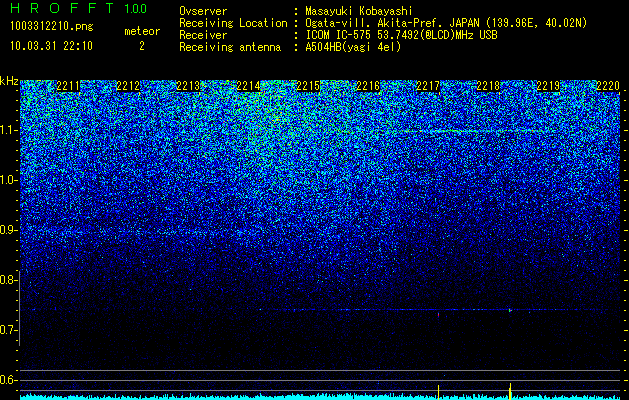Click the 1.1 frequency axis label

click(x=7, y=130)
